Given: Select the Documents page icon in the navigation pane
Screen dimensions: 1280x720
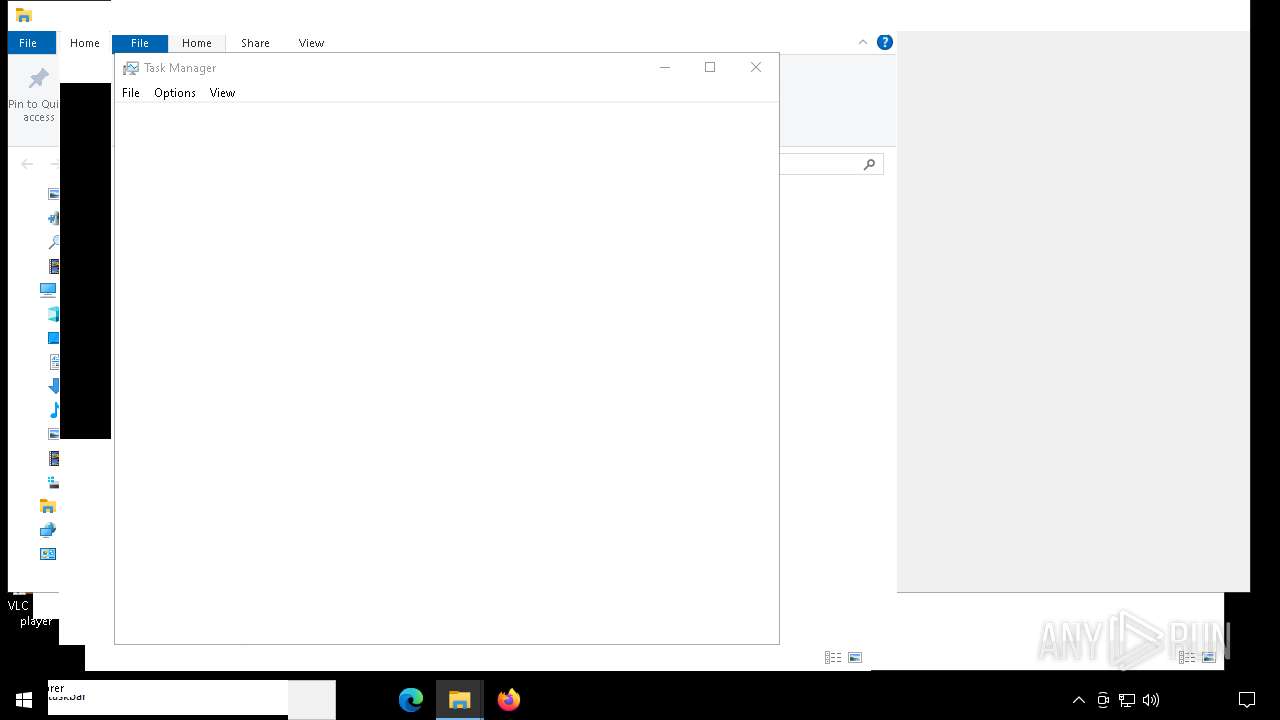Looking at the screenshot, I should click(54, 362).
